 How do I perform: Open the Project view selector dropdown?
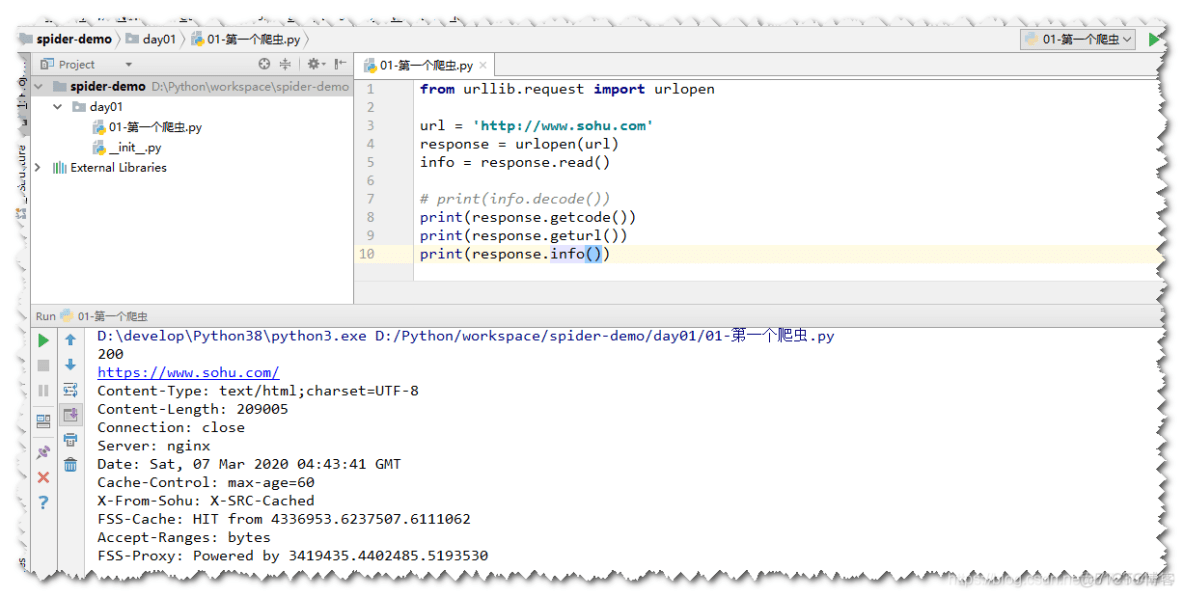tap(128, 65)
